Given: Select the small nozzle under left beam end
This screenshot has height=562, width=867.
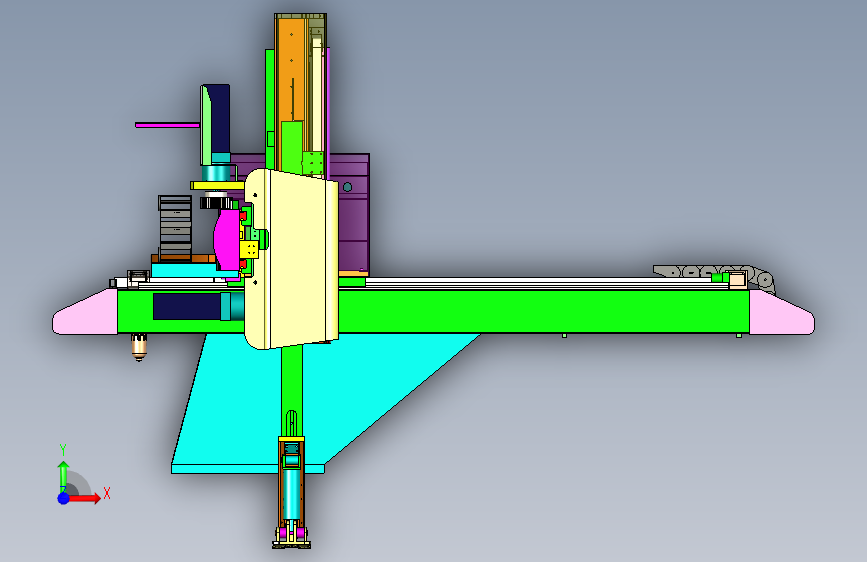Looking at the screenshot, I should click(139, 347).
